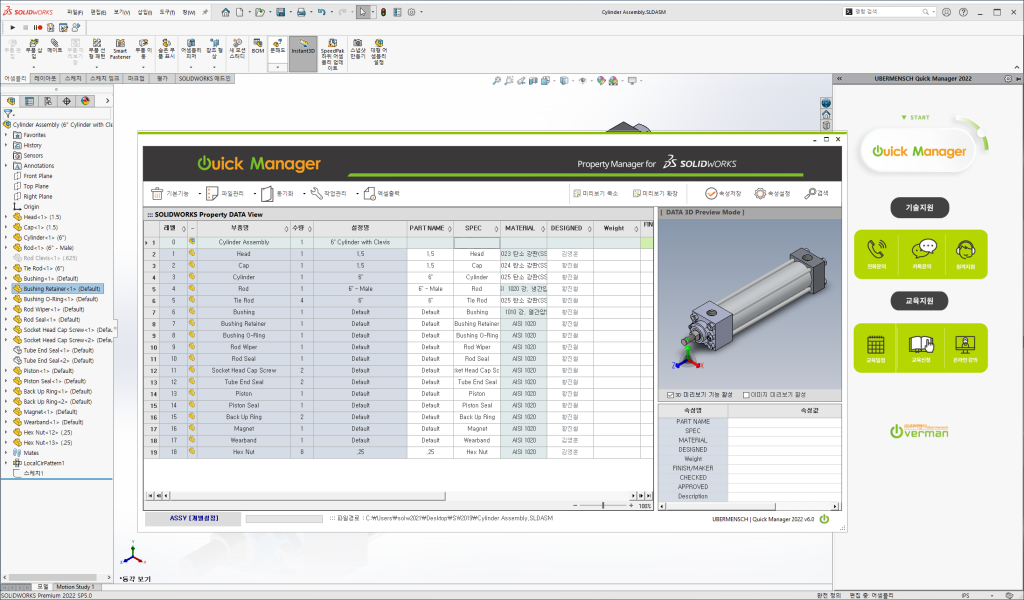1024x600 pixels.
Task: Open the 파일(F) menu
Action: point(75,12)
